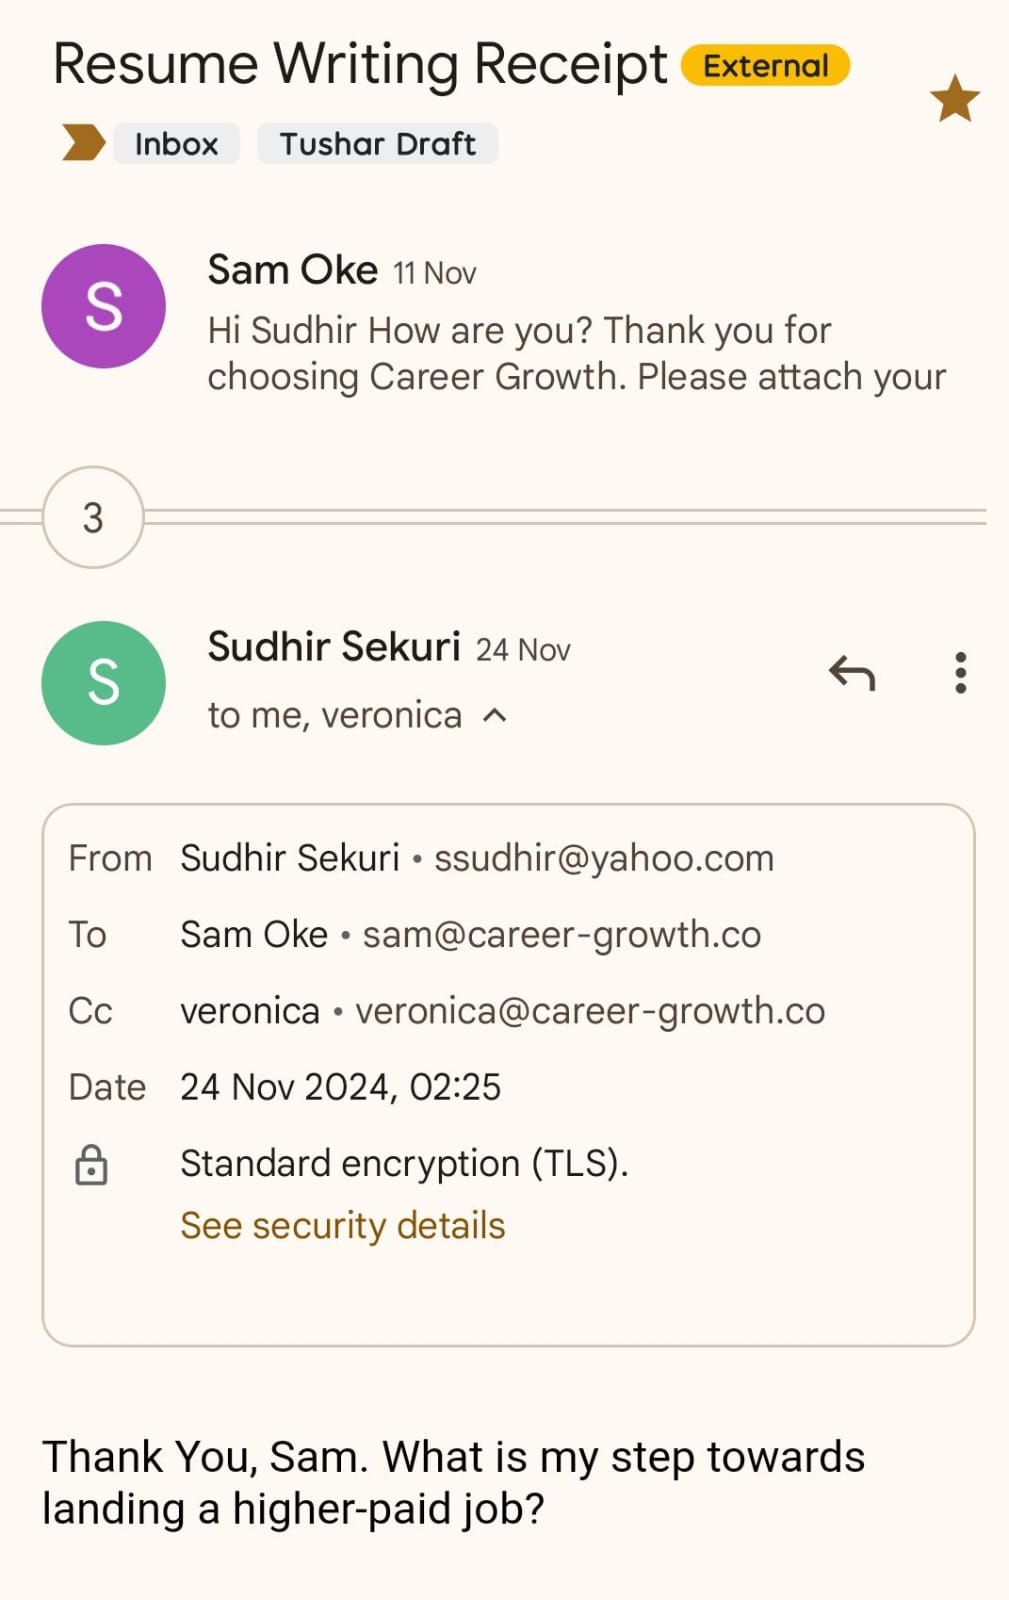This screenshot has width=1009, height=1600.
Task: Tap the message body about higher-paid job
Action: [x=452, y=1482]
